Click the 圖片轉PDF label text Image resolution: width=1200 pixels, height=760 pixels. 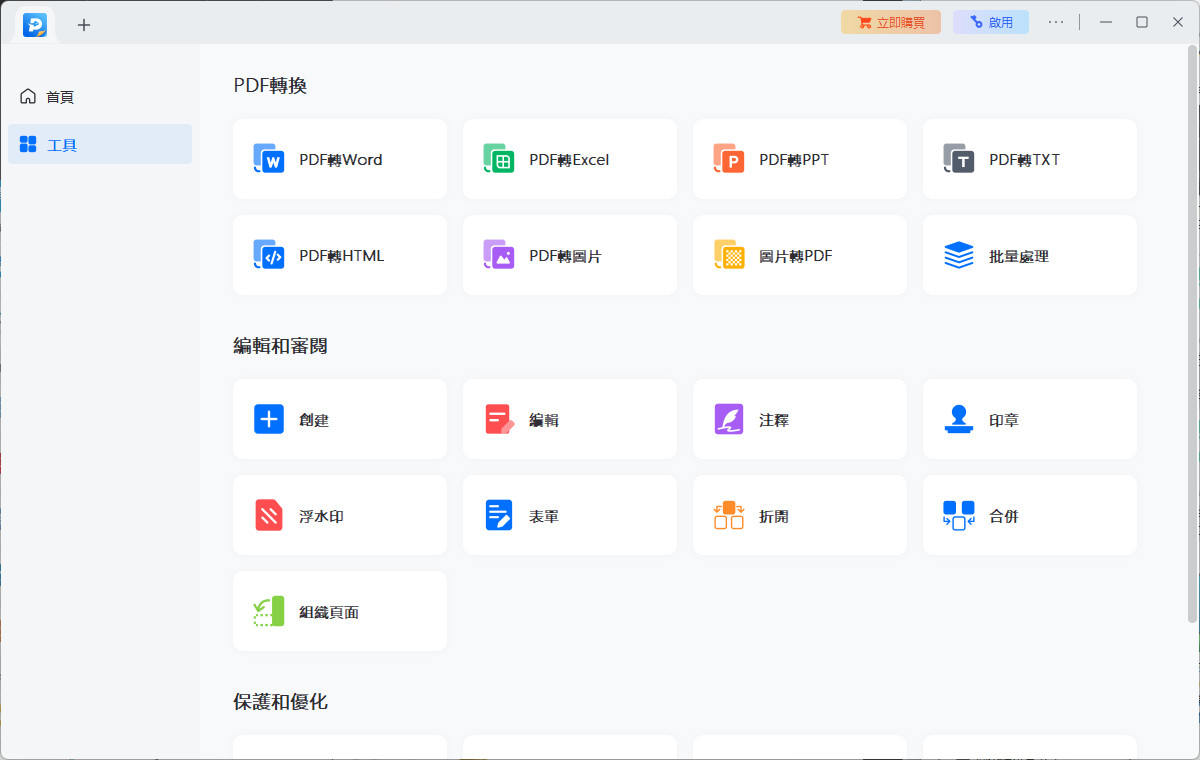[x=796, y=256]
